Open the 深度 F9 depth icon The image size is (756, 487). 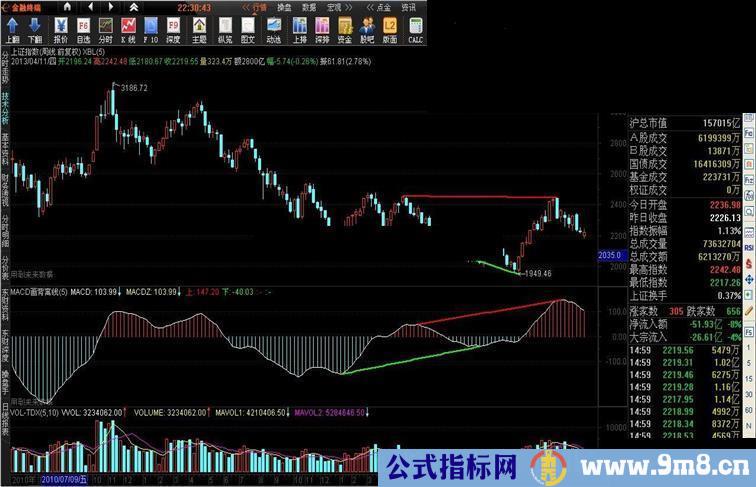pyautogui.click(x=173, y=30)
